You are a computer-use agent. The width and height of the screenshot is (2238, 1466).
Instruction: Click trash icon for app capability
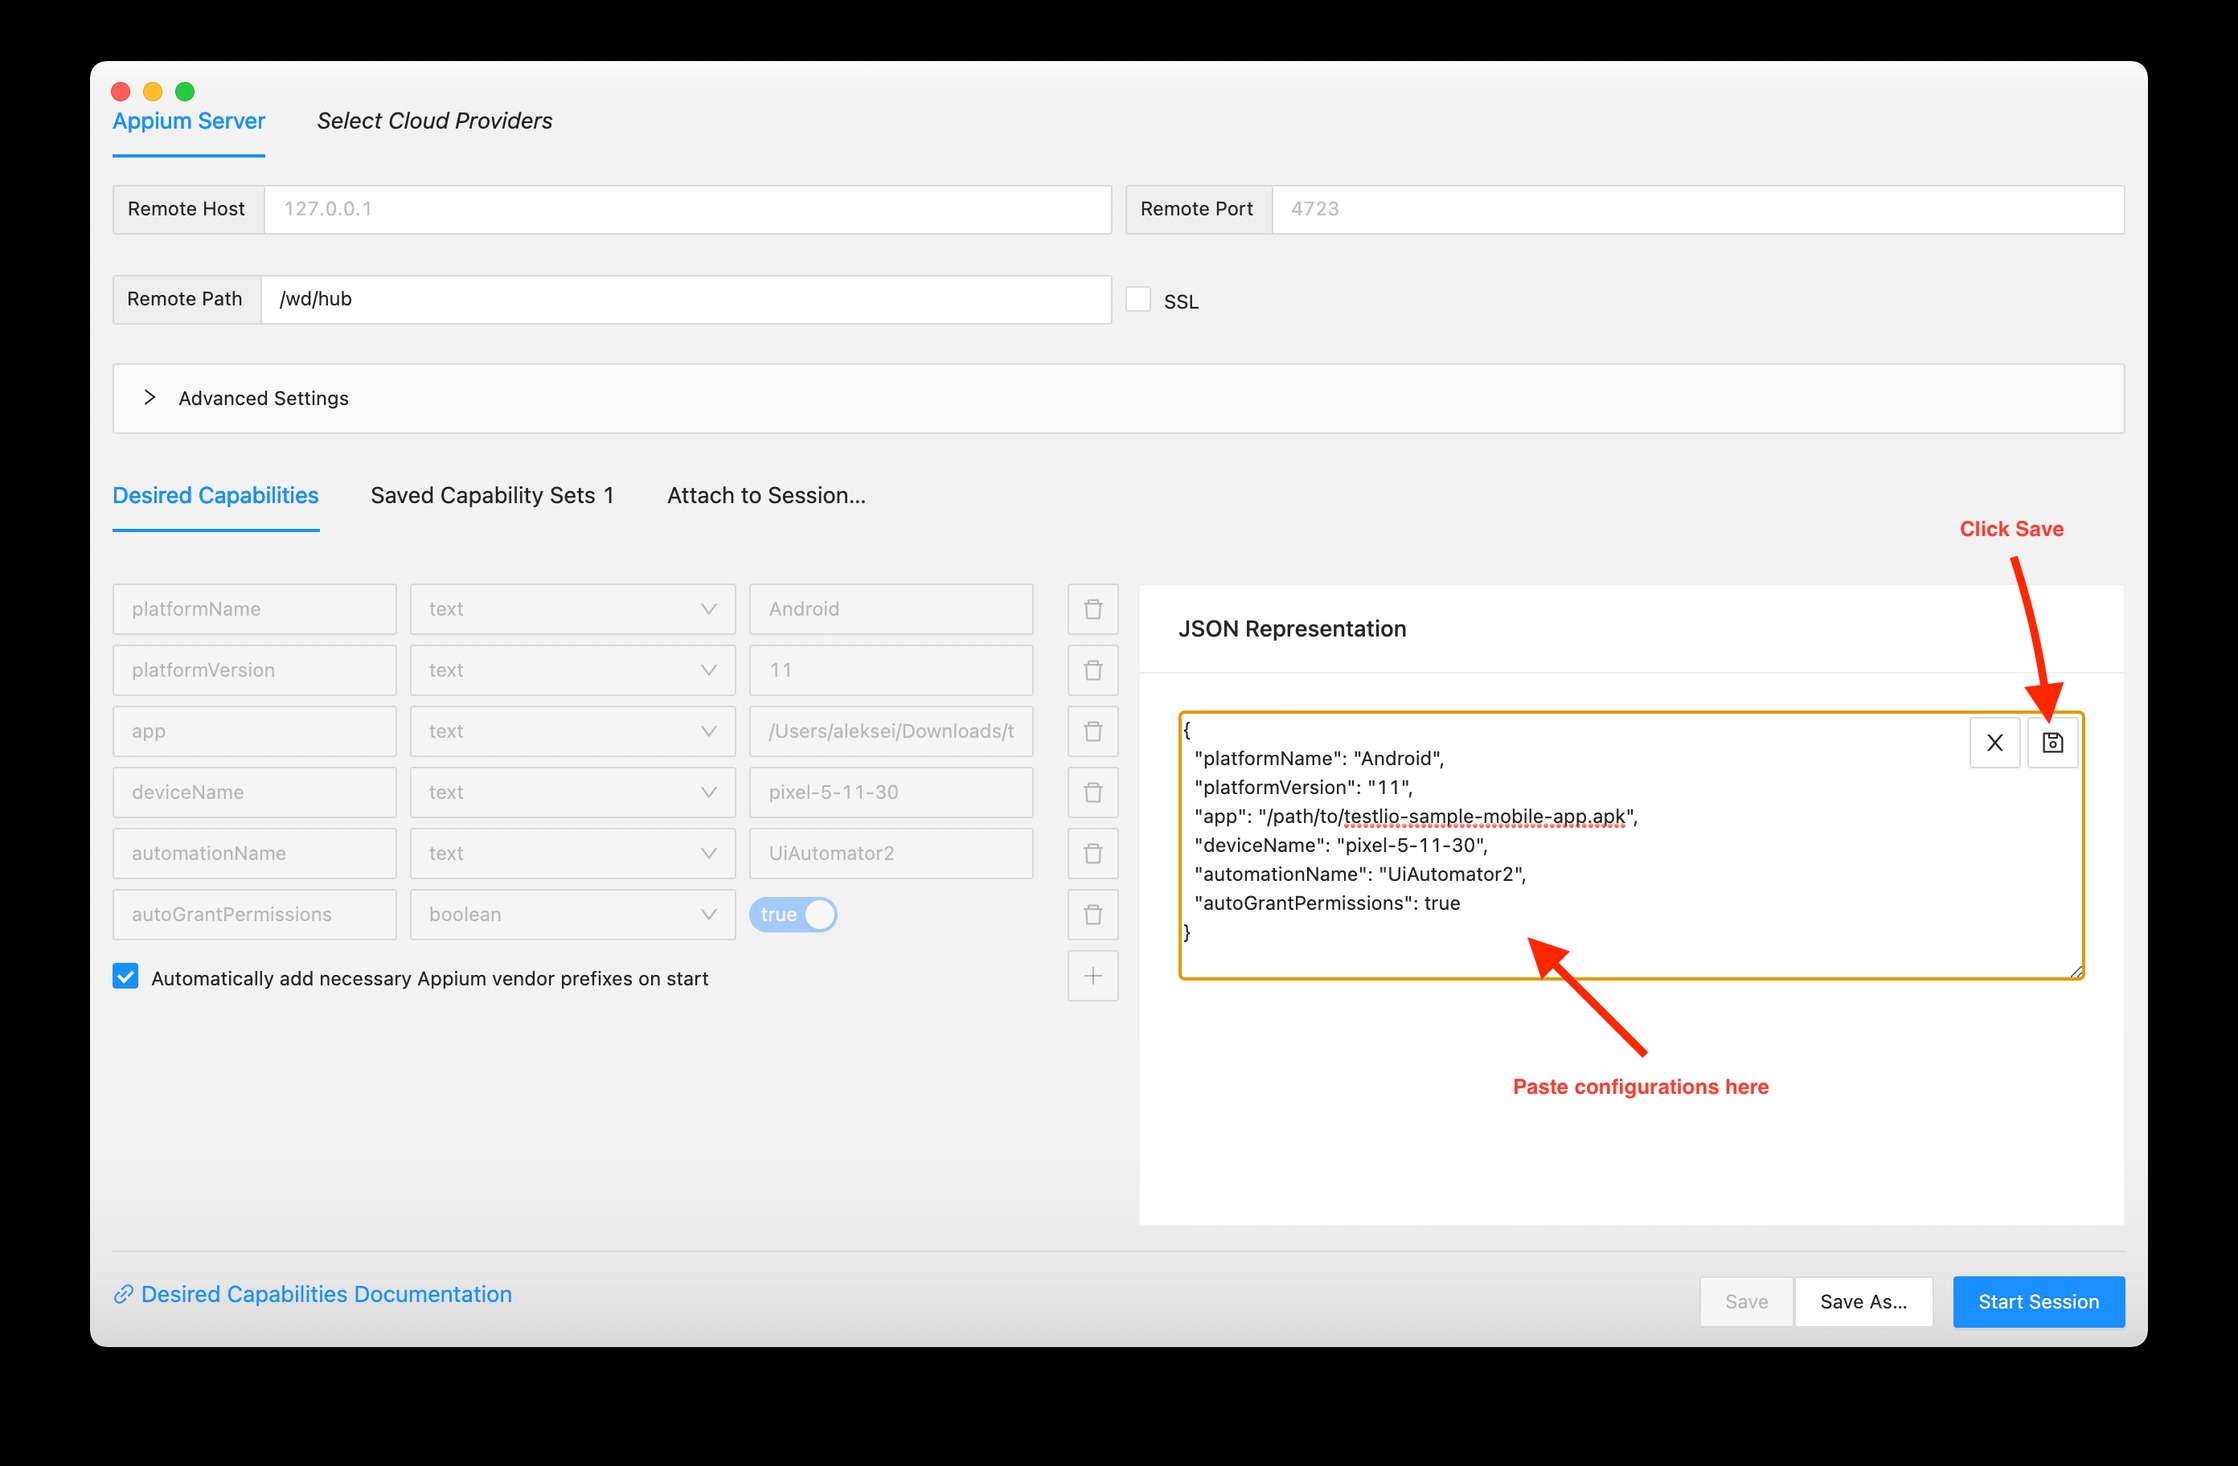(x=1092, y=731)
